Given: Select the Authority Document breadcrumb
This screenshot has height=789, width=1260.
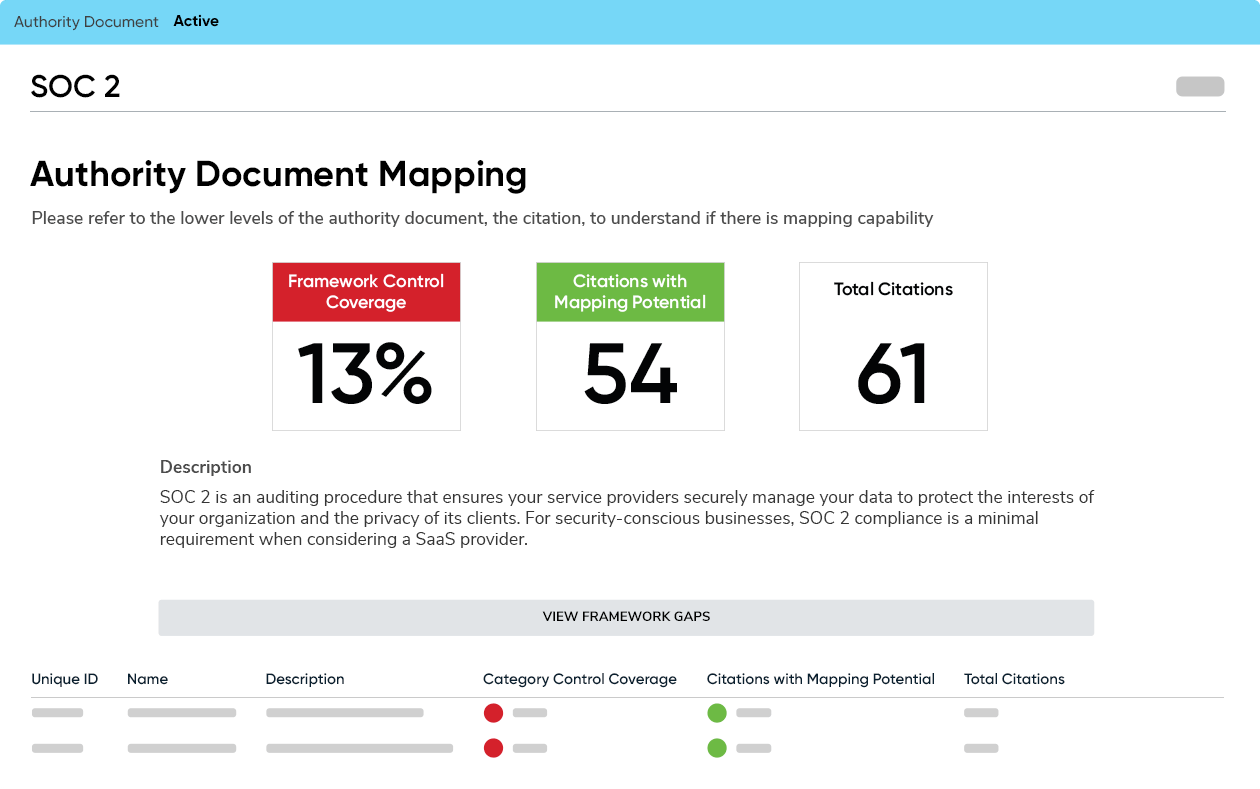Looking at the screenshot, I should click(x=86, y=21).
